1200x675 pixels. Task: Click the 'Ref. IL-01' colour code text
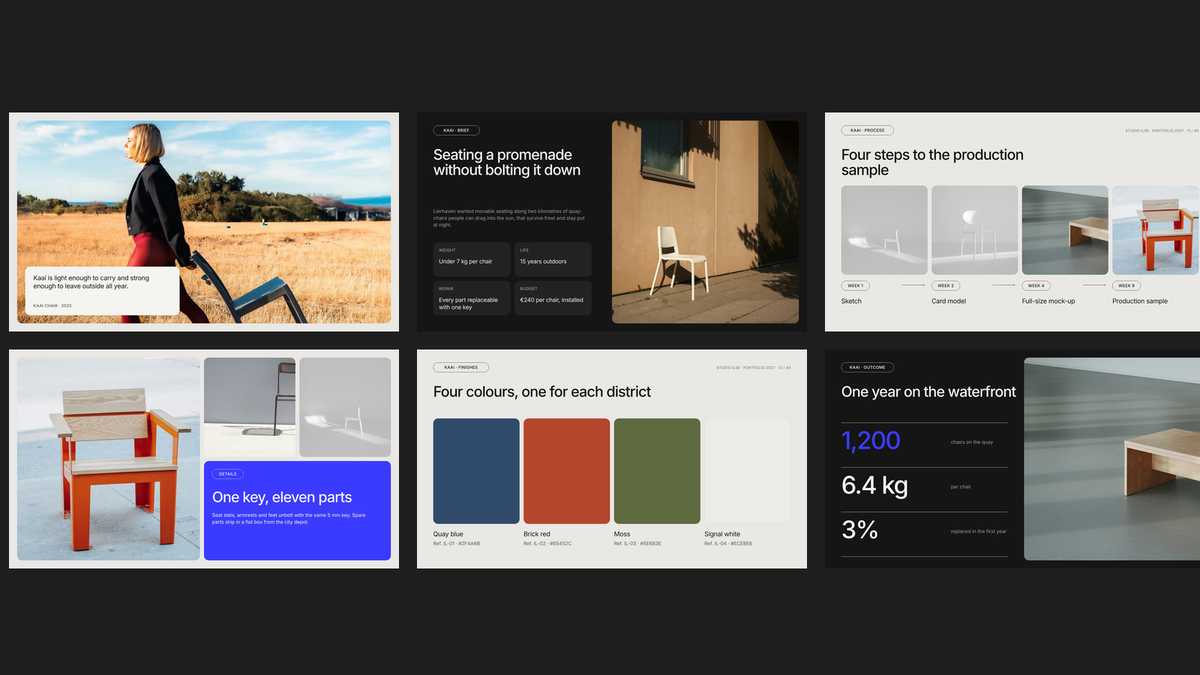pos(457,544)
